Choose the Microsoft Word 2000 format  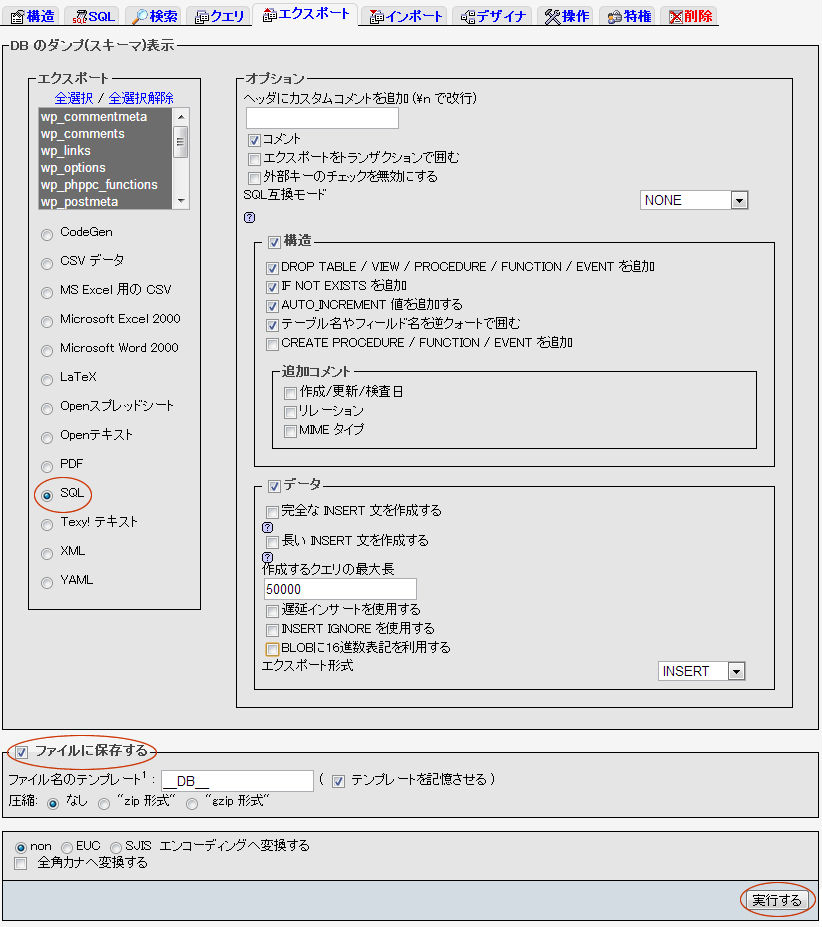(47, 351)
